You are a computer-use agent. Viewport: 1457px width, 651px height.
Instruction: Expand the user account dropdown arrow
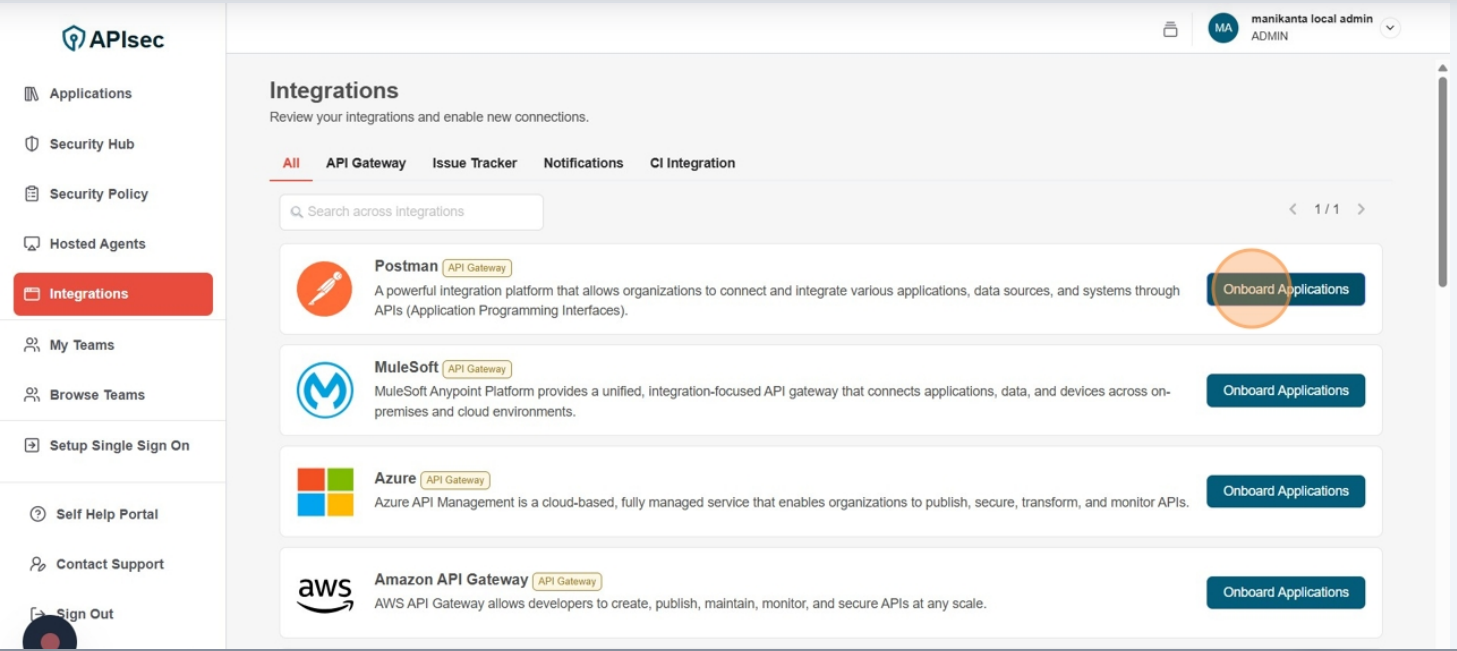click(1389, 28)
